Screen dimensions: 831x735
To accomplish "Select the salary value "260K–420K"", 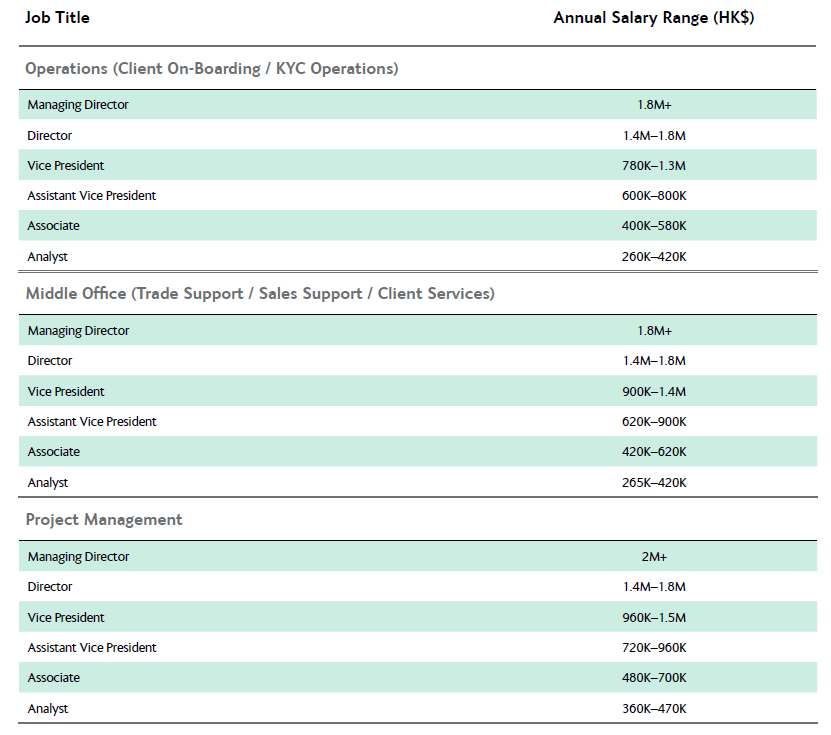I will pos(654,257).
